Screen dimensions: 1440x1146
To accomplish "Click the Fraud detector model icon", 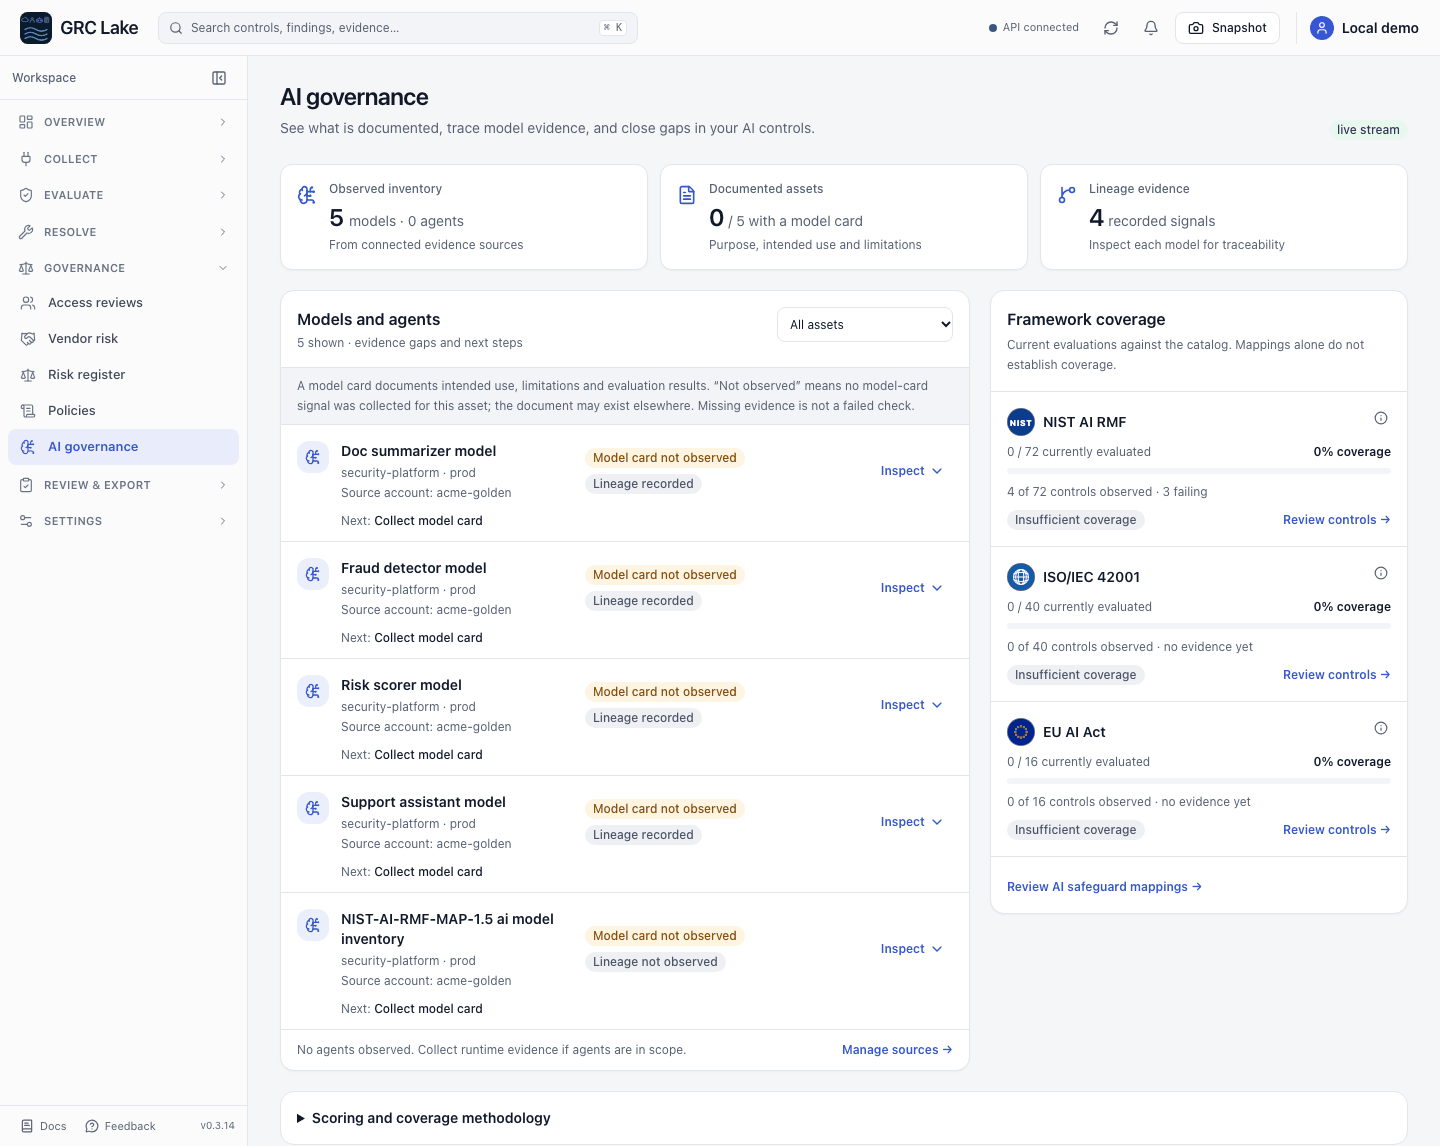I will point(313,574).
